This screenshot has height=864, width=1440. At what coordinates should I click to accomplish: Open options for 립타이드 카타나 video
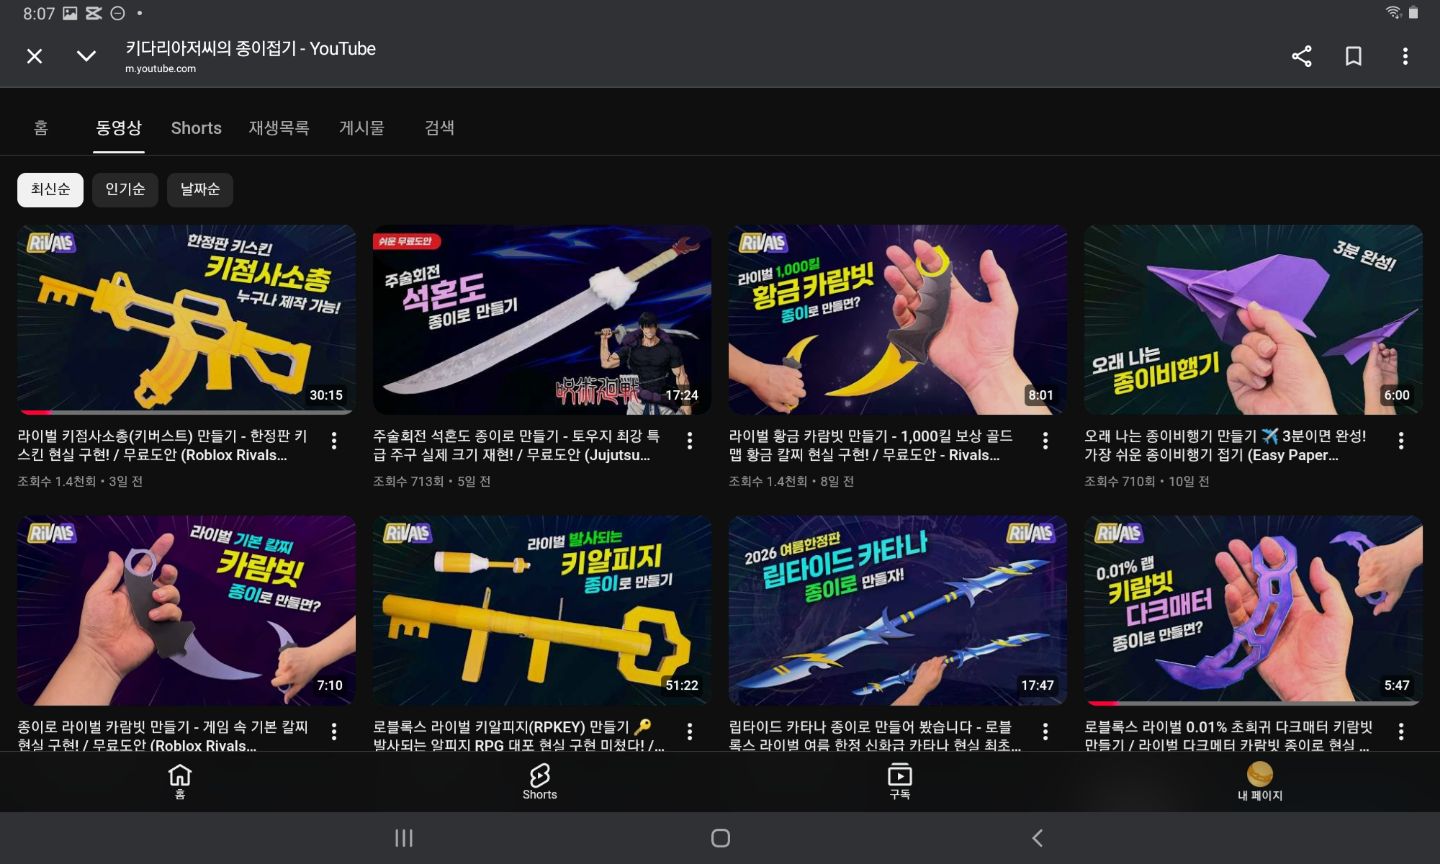[1045, 731]
